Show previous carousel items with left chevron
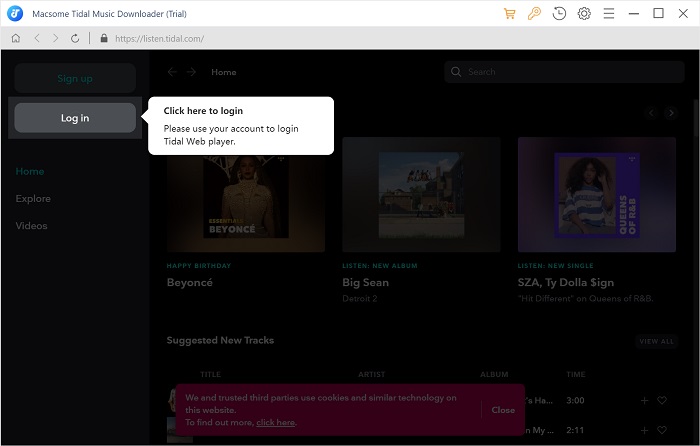The width and height of the screenshot is (700, 446). click(x=651, y=113)
